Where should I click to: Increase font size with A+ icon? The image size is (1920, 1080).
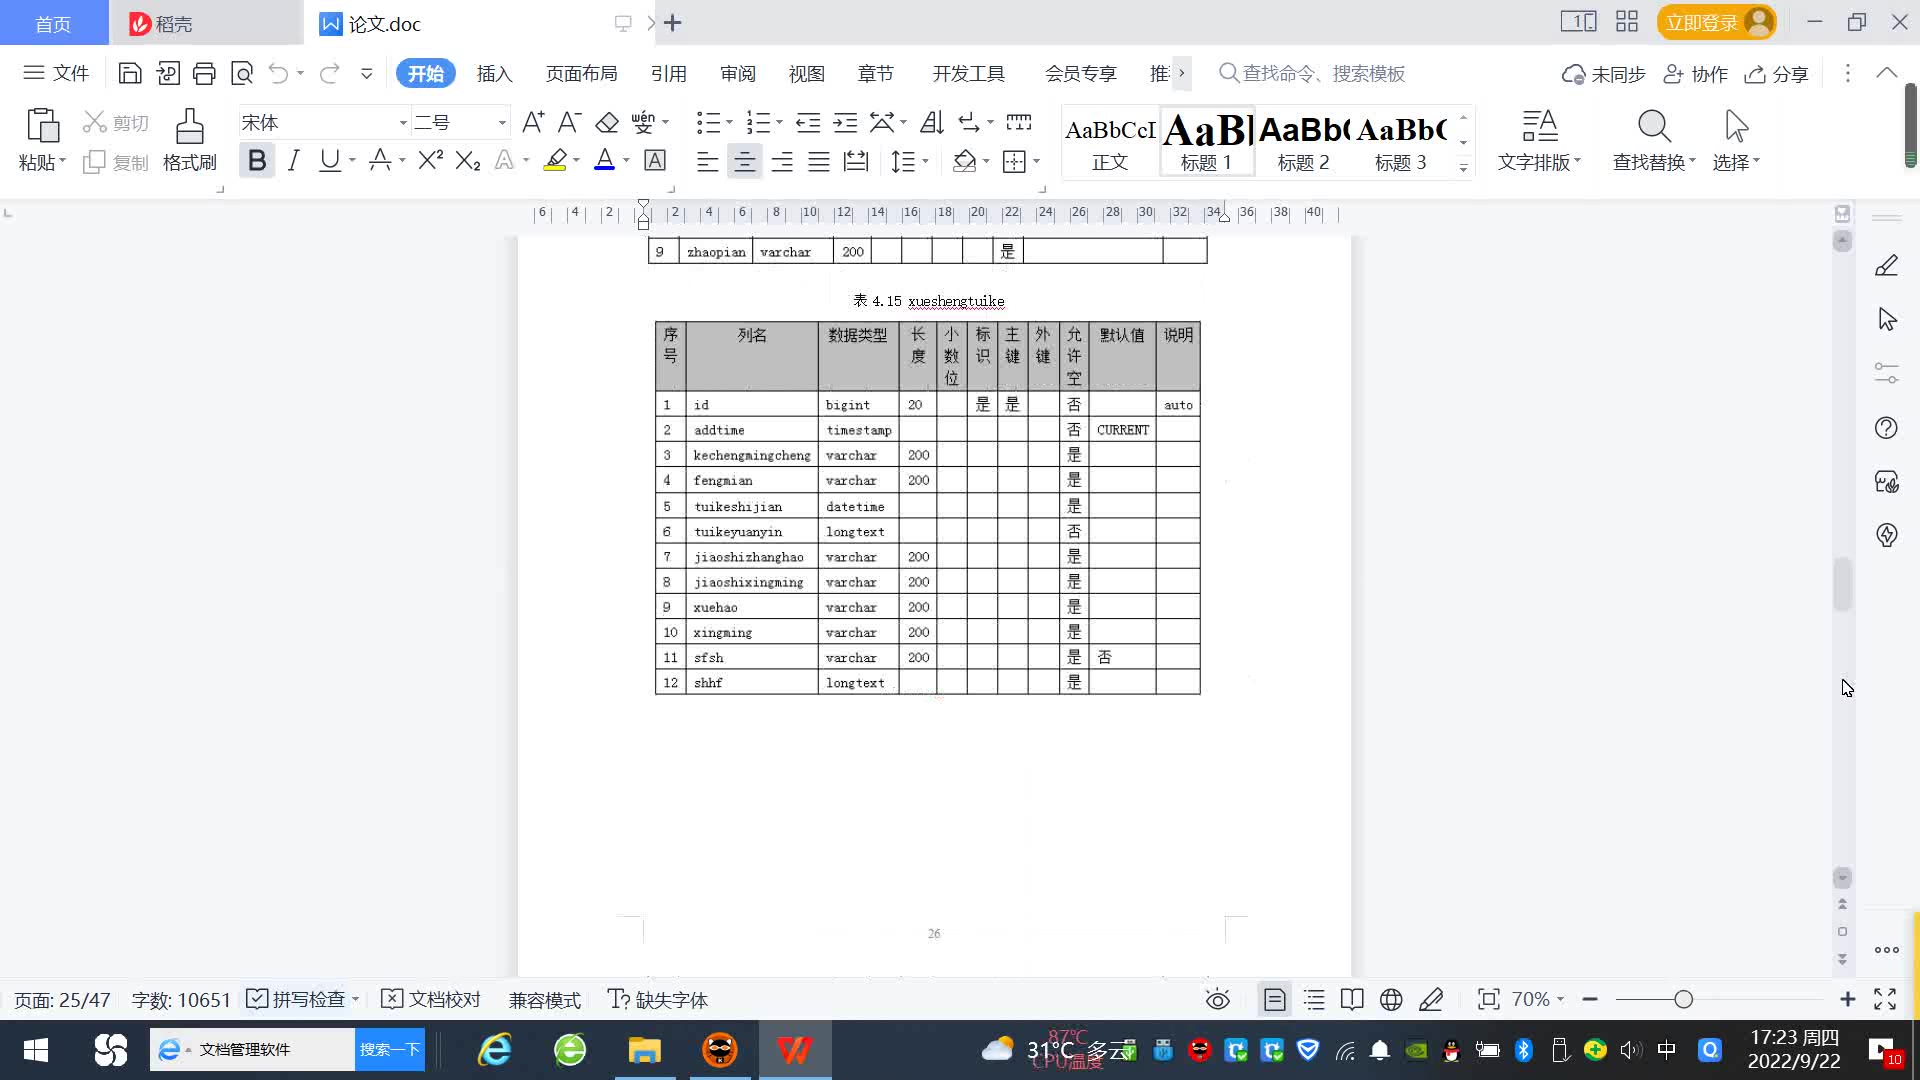(533, 122)
